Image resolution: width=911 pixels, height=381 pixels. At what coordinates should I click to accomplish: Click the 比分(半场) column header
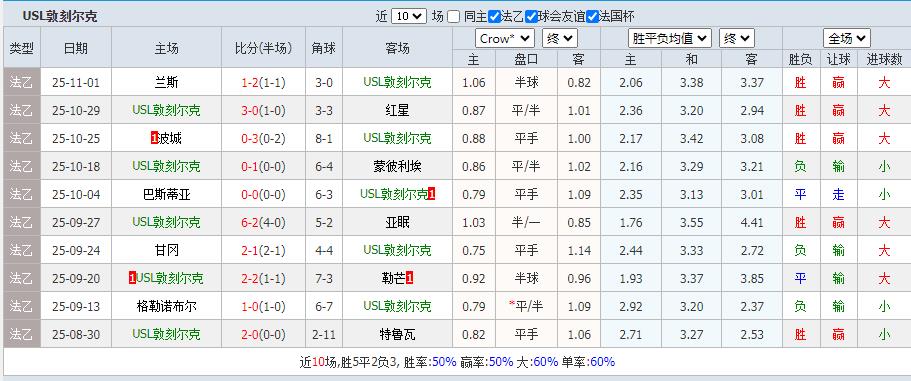pyautogui.click(x=263, y=48)
